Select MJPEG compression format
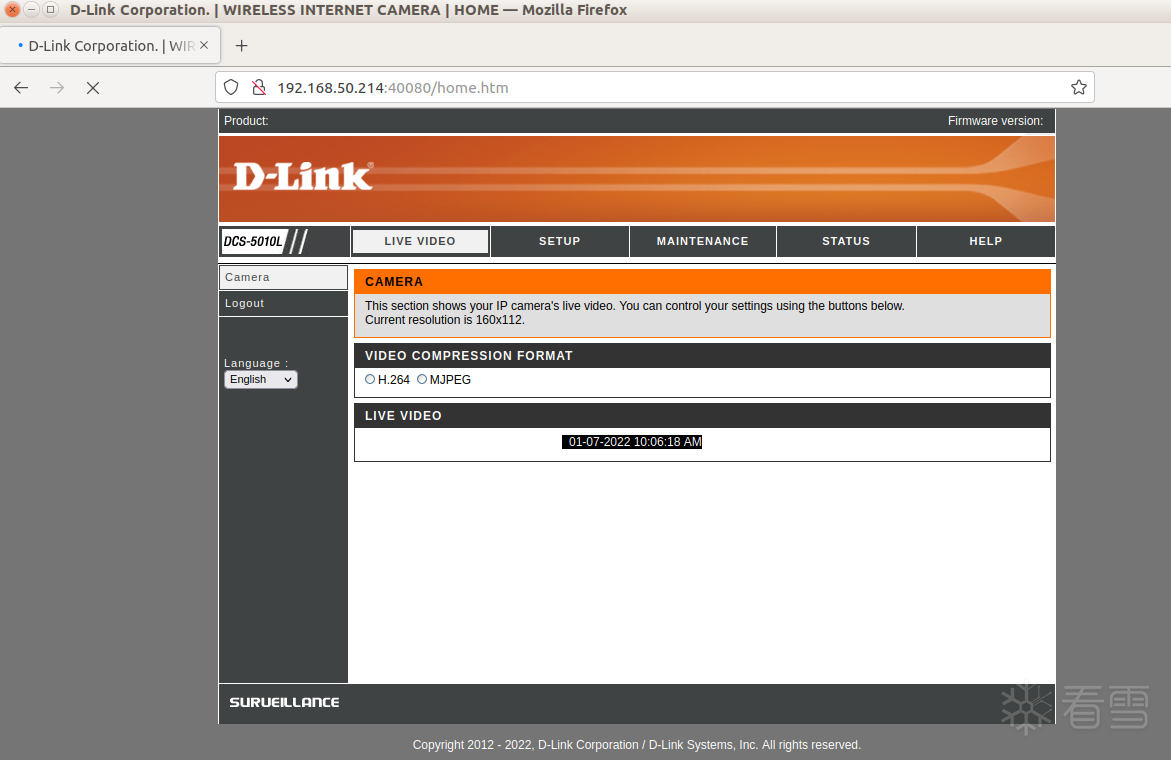Image resolution: width=1171 pixels, height=760 pixels. (x=422, y=379)
